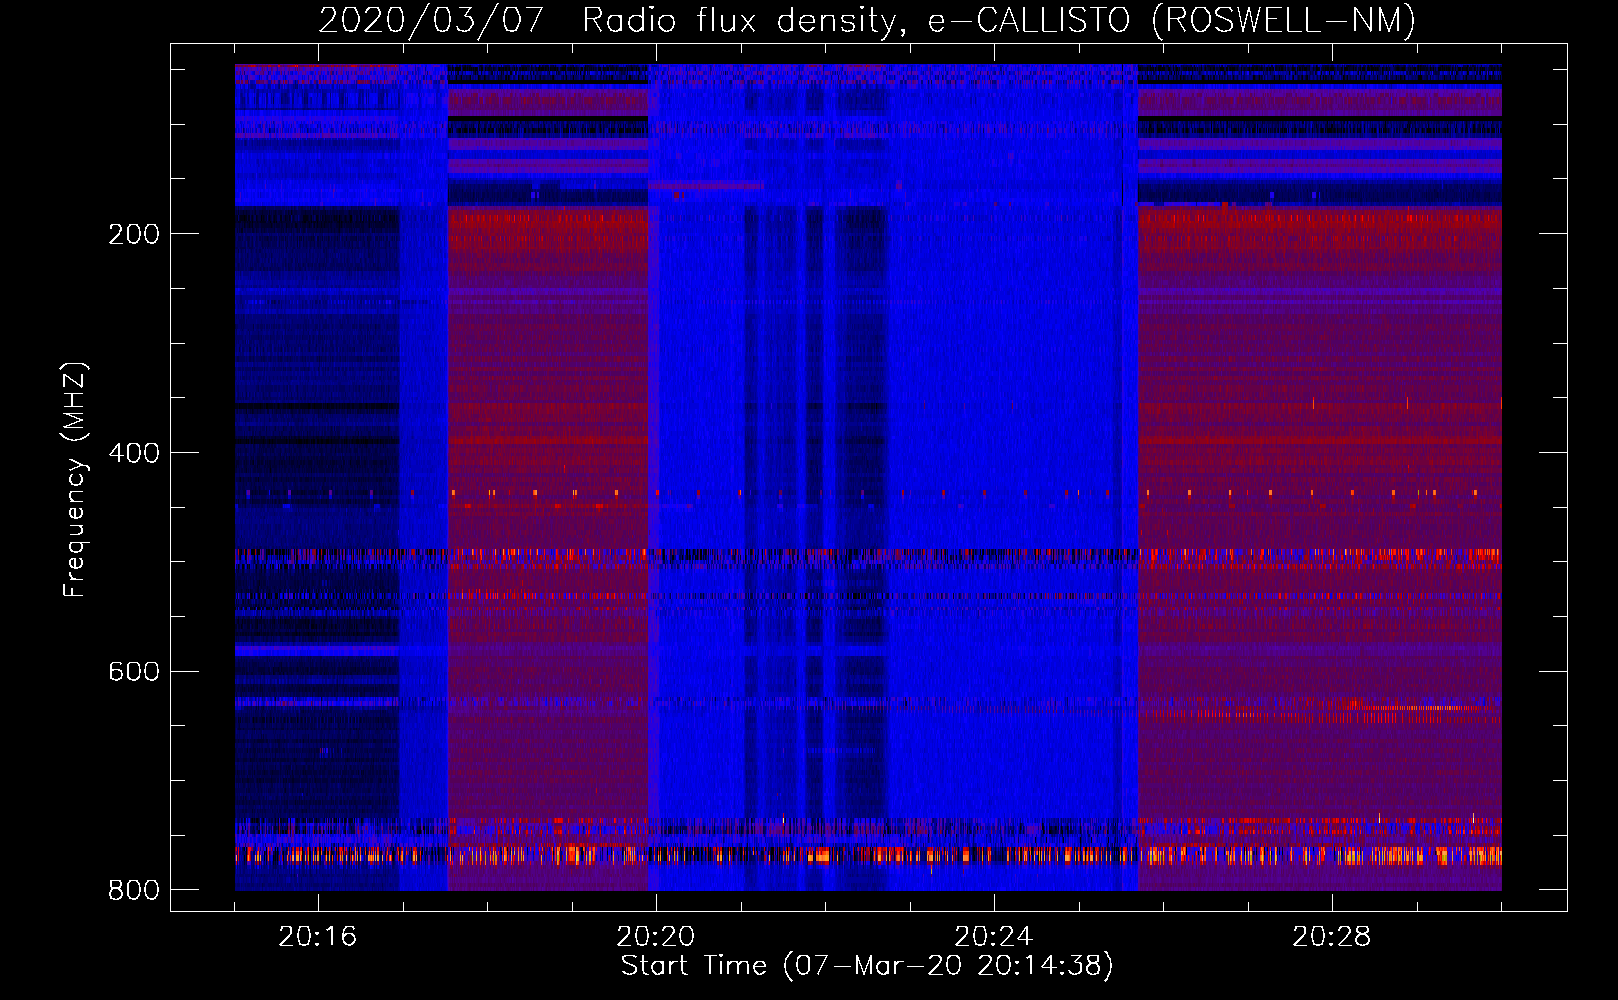
Task: Click the Start Time axis label
Action: pyautogui.click(x=867, y=966)
